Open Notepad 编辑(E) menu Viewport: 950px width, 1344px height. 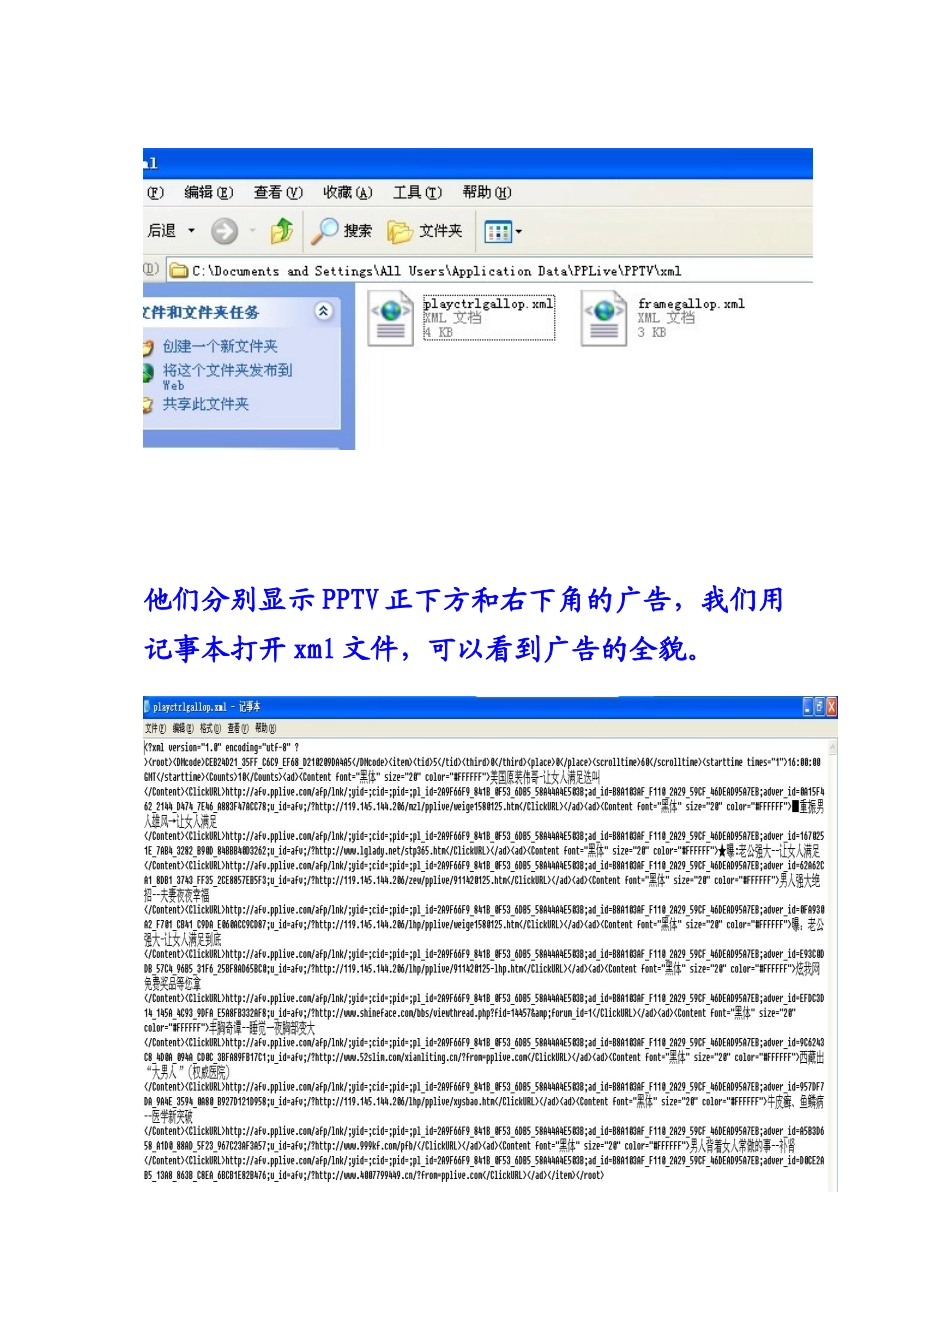tap(182, 728)
